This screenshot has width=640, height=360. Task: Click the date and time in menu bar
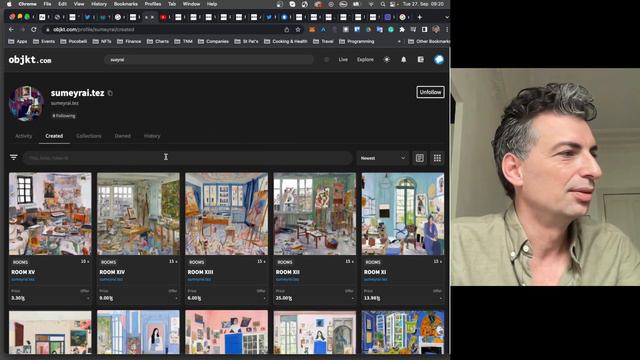[x=423, y=4]
